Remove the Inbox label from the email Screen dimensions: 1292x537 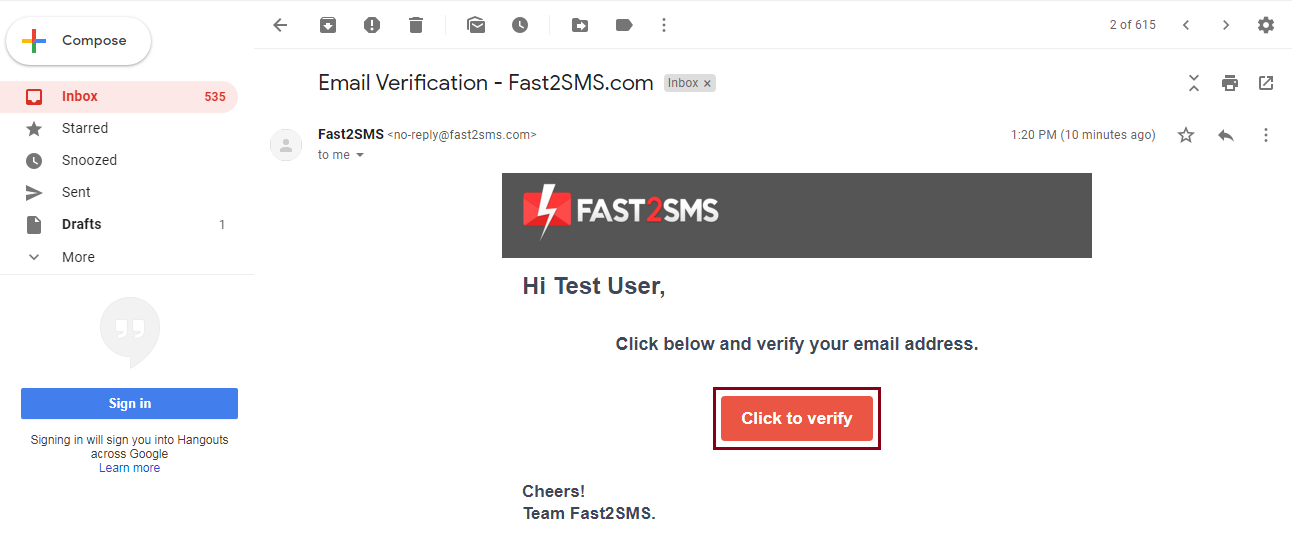click(707, 84)
